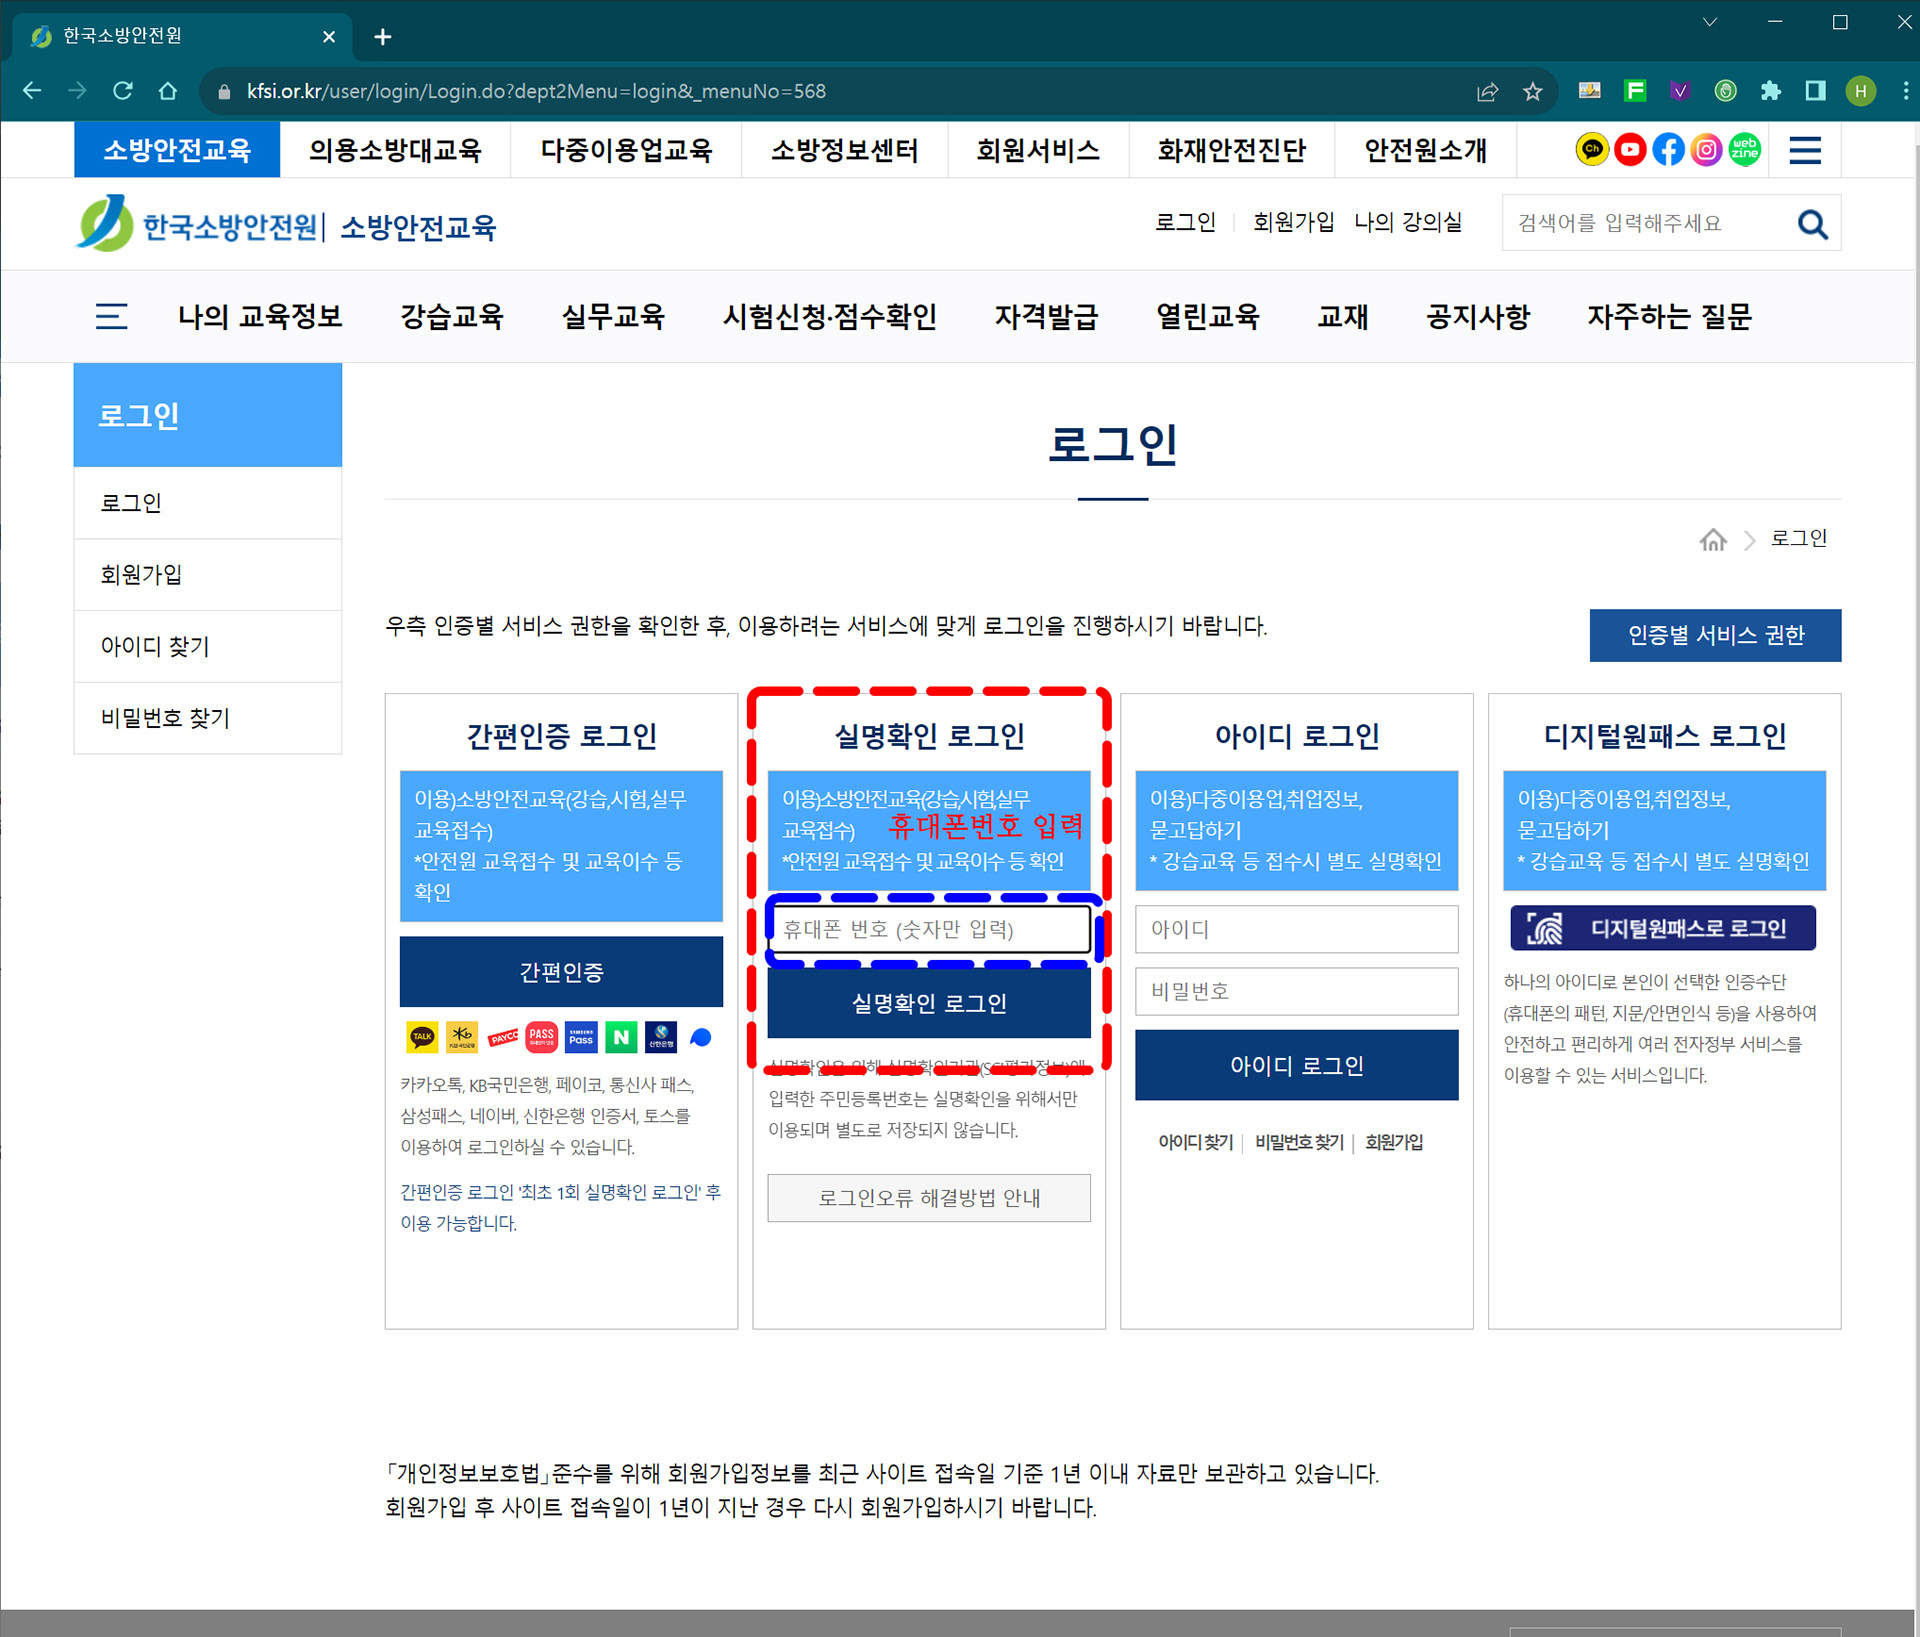Open the Facebook page icon
This screenshot has width=1920, height=1637.
click(1668, 150)
